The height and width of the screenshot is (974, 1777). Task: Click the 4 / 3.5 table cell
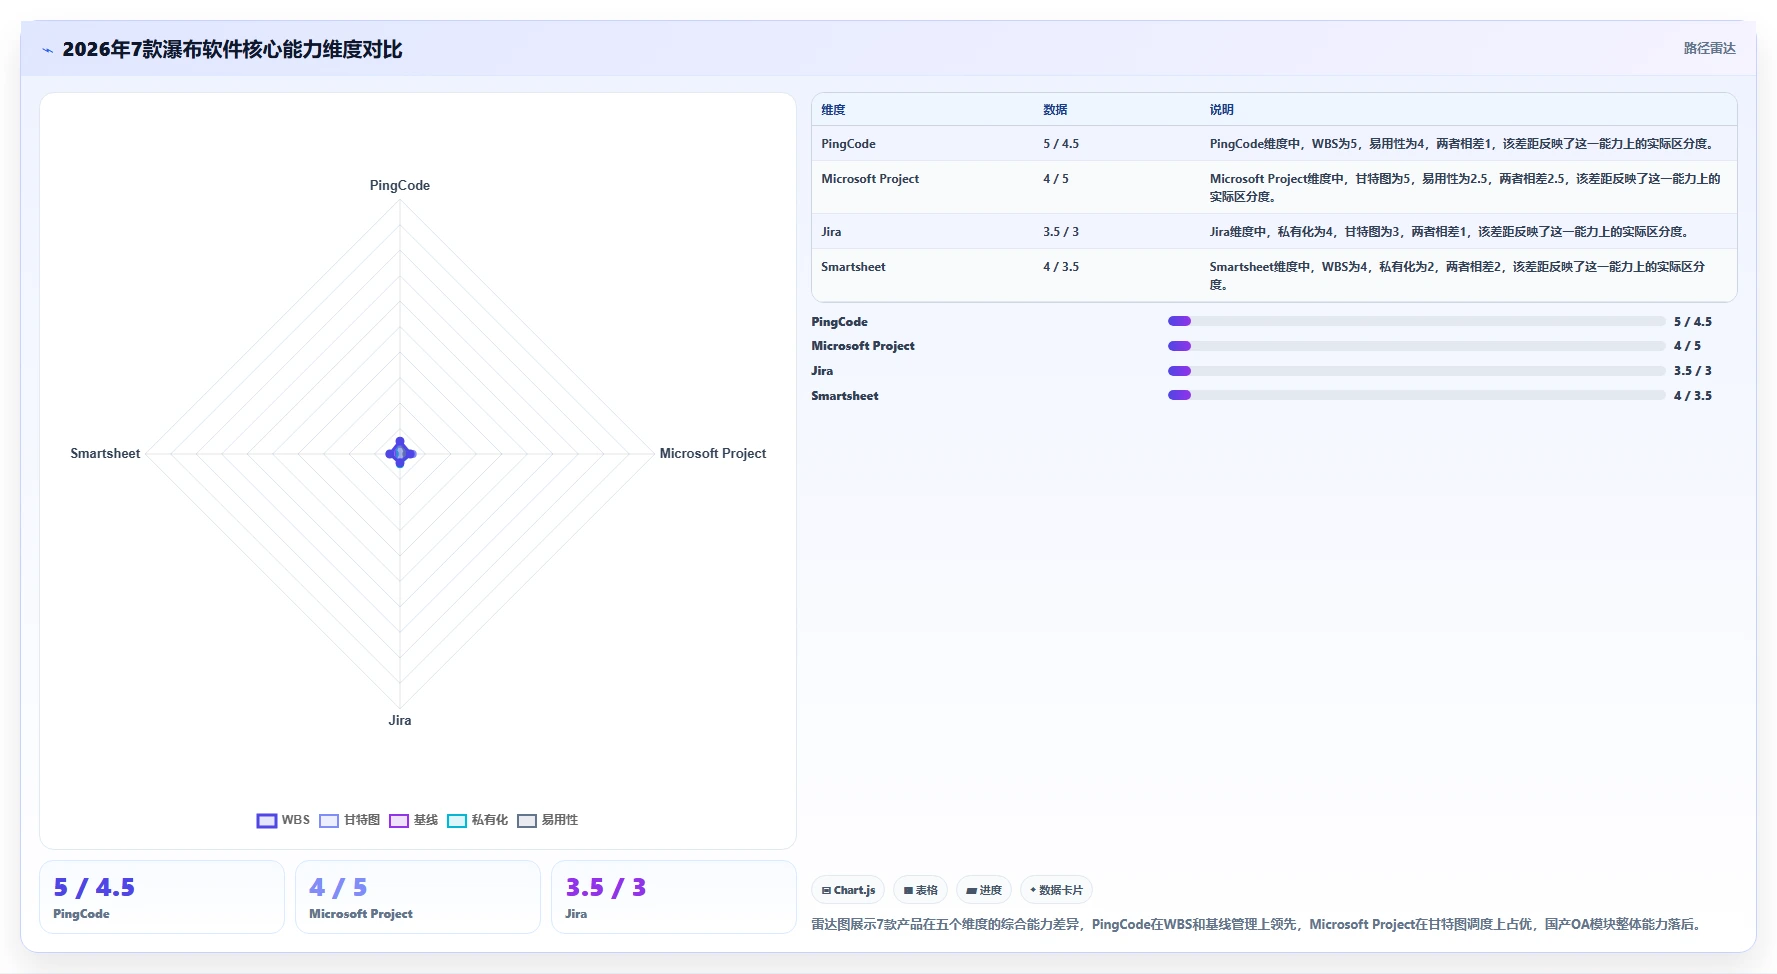(x=1061, y=267)
